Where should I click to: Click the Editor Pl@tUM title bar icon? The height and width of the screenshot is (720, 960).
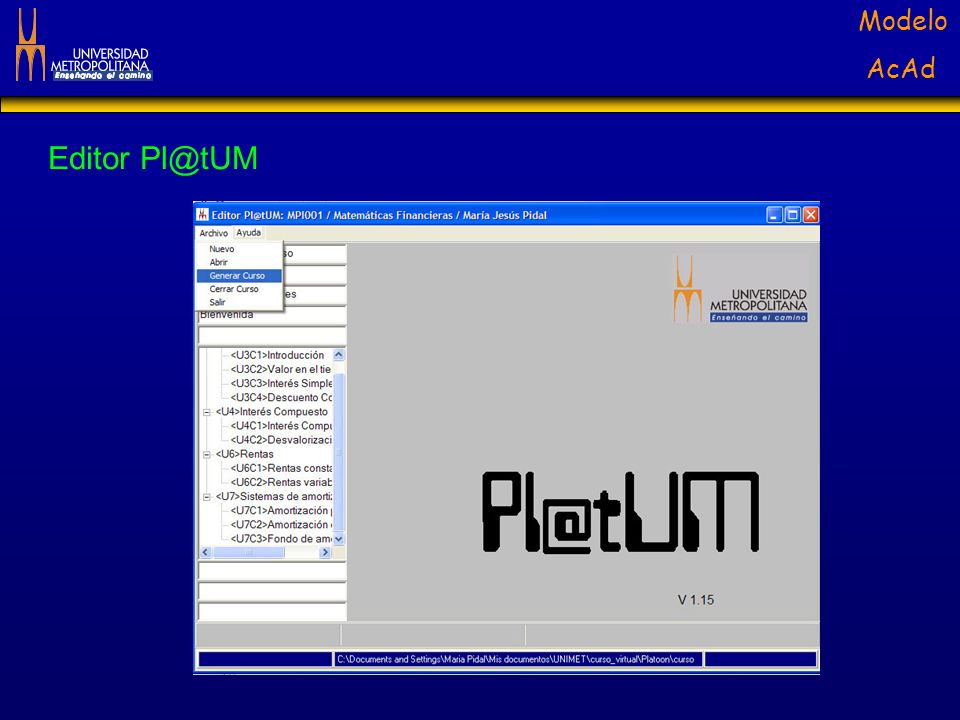(203, 215)
